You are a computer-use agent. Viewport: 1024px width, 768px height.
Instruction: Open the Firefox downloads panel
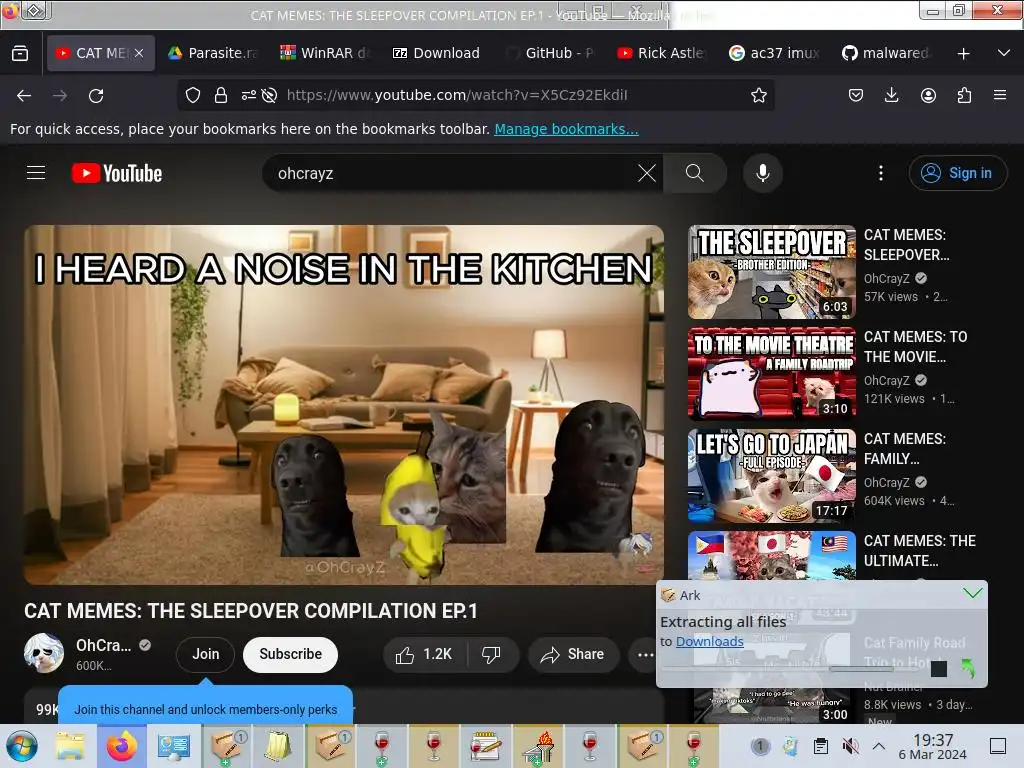[891, 95]
